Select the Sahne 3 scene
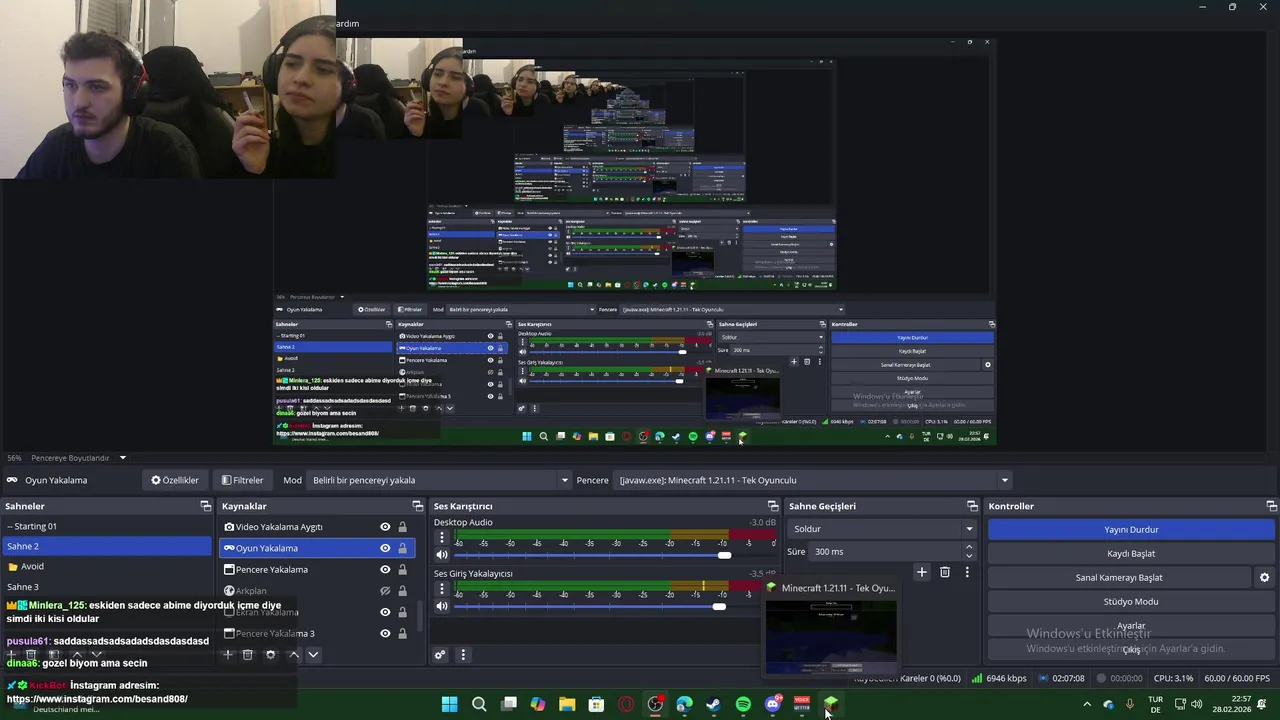 pyautogui.click(x=107, y=587)
